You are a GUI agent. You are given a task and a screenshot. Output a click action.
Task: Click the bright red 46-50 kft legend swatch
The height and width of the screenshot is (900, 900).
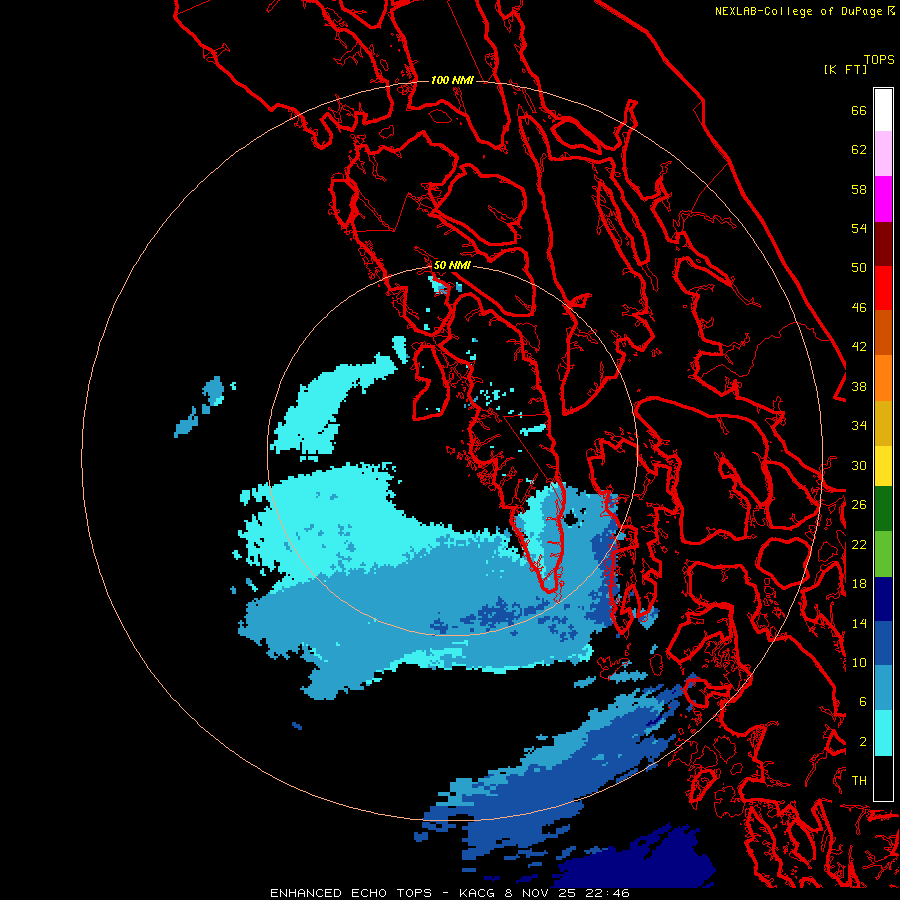pos(883,288)
